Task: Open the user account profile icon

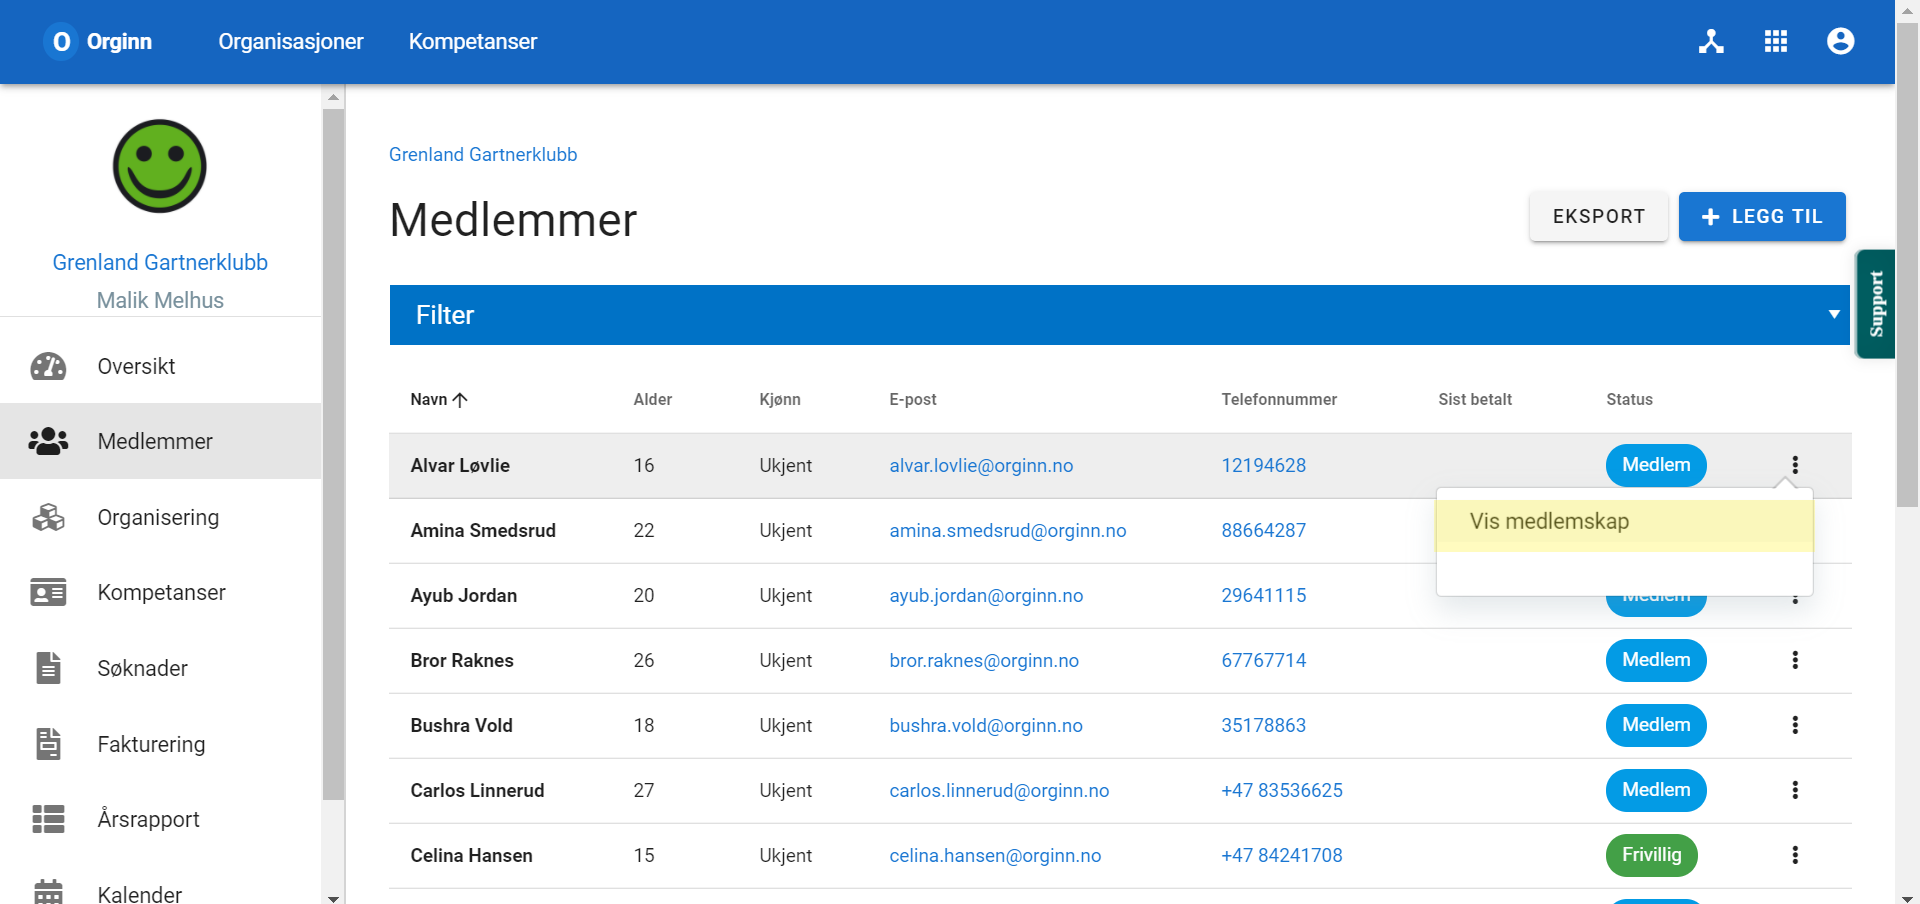Action: point(1840,41)
